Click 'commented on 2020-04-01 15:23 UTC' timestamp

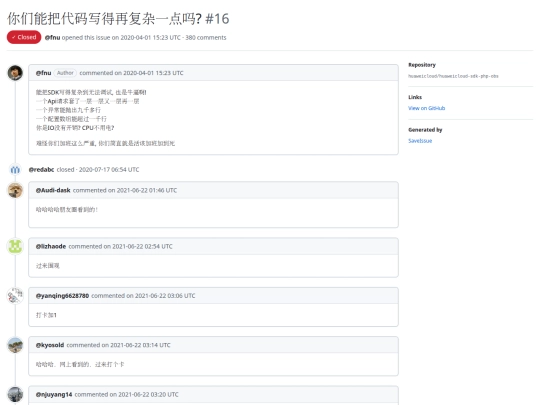pyautogui.click(x=131, y=73)
